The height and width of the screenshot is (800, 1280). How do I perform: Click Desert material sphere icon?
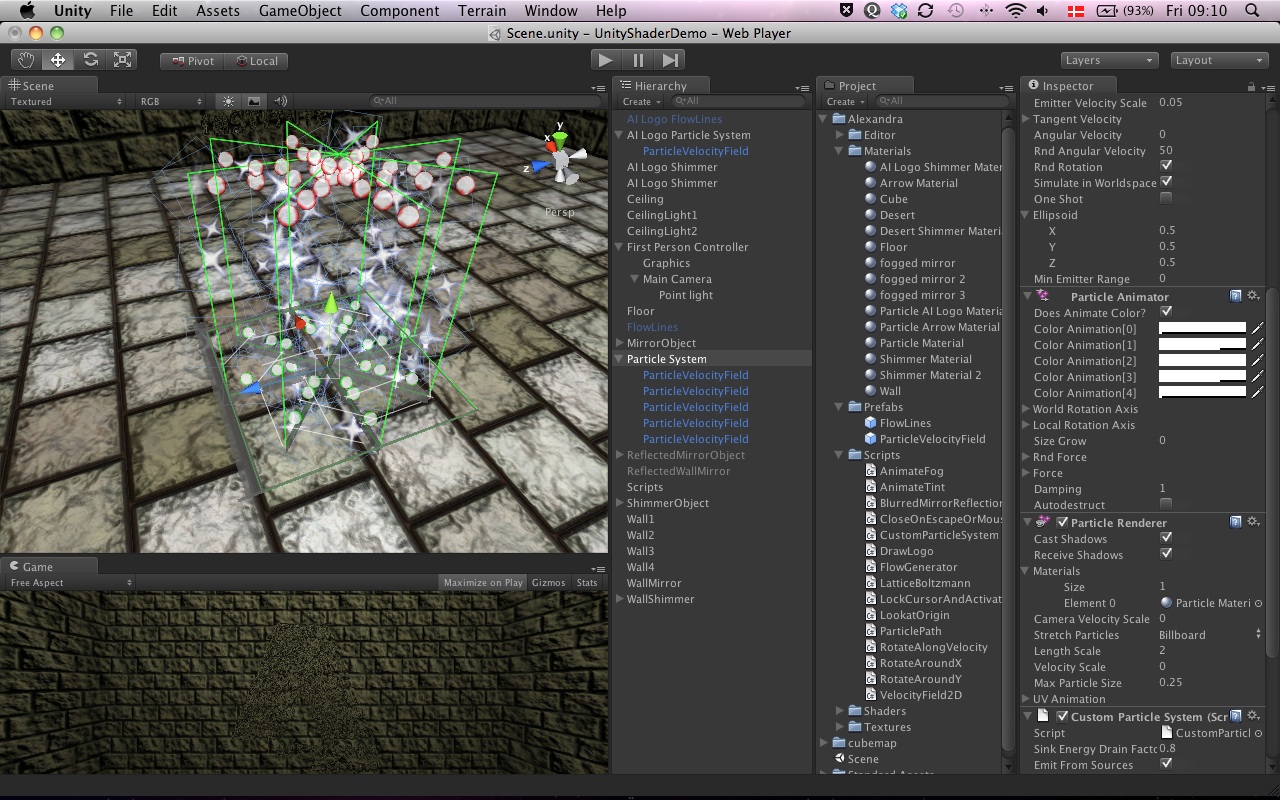pyautogui.click(x=870, y=215)
